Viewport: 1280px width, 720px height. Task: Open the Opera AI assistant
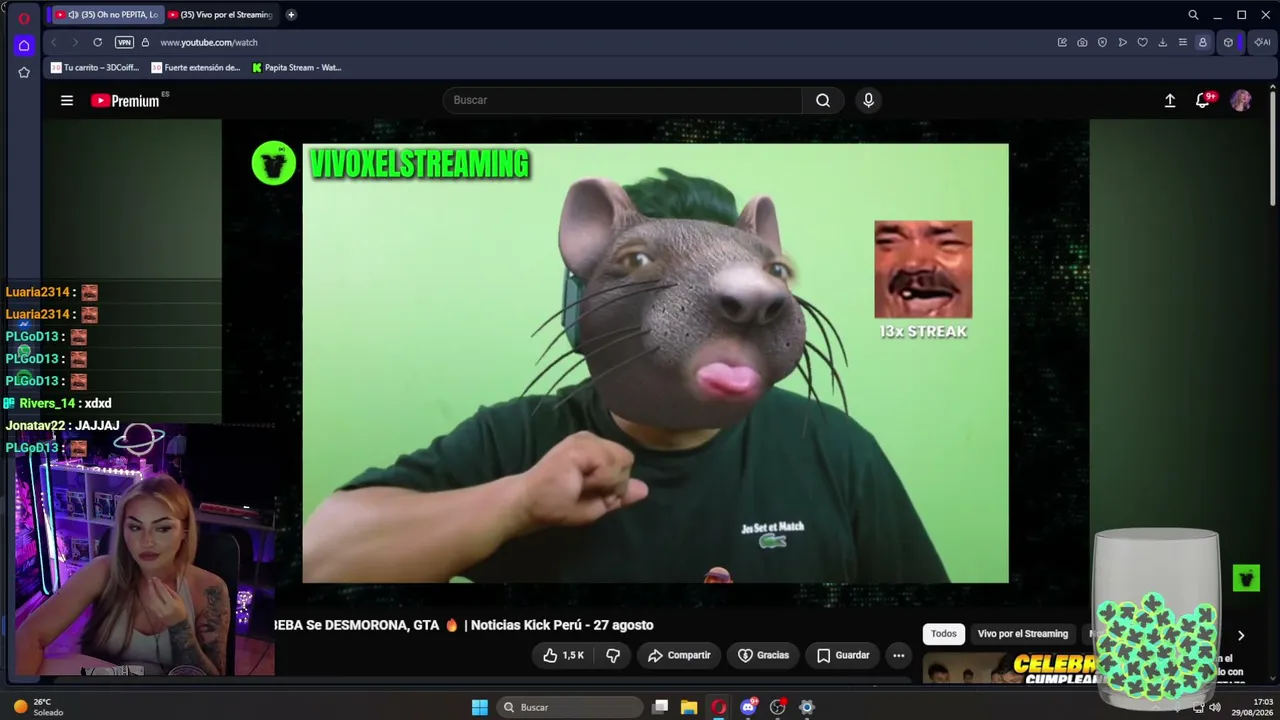click(x=1262, y=42)
